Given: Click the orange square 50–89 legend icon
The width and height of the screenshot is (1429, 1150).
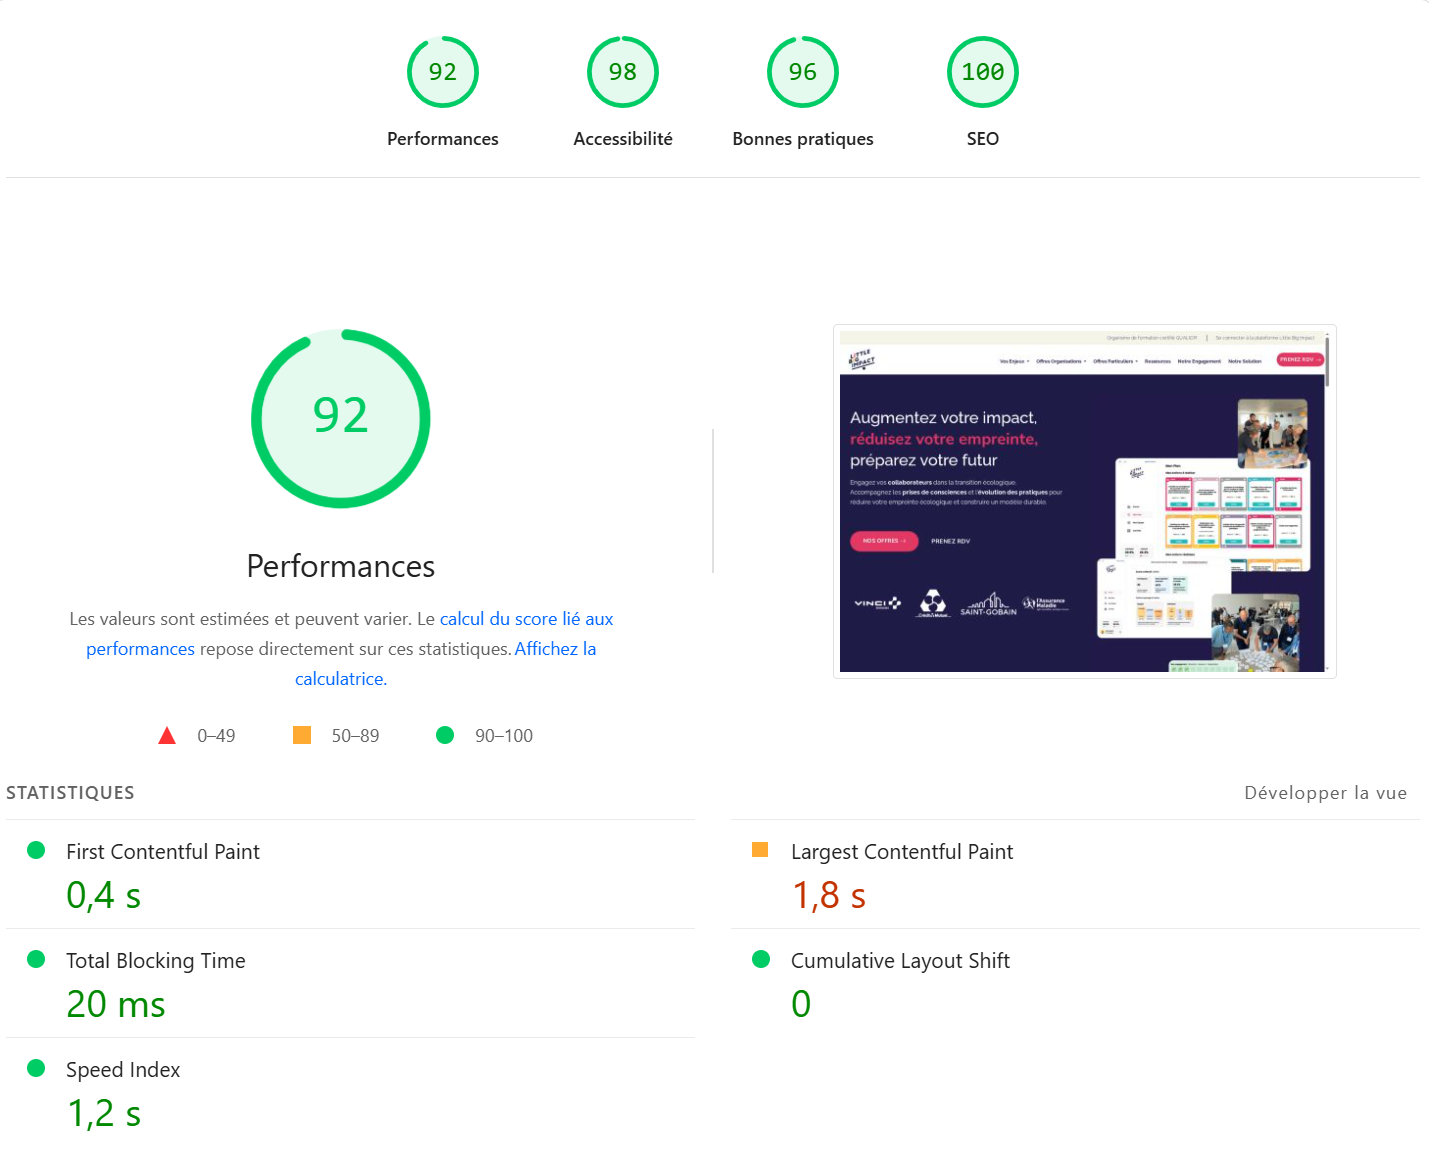Looking at the screenshot, I should 302,735.
